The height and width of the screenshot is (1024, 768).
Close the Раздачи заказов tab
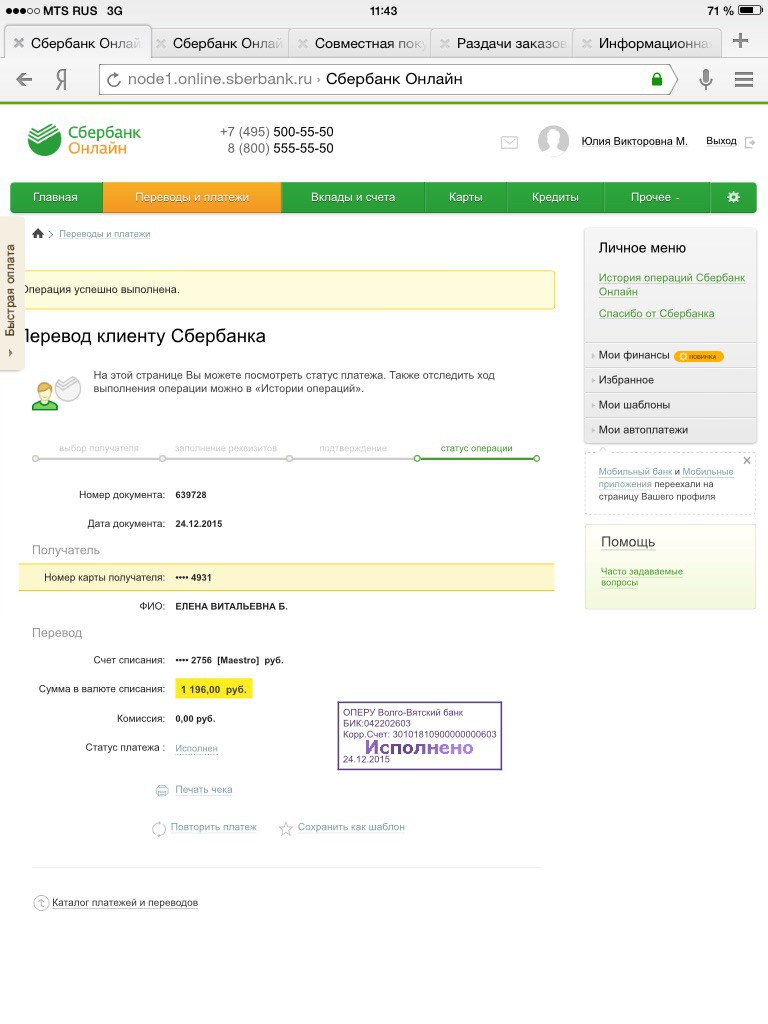[x=445, y=43]
